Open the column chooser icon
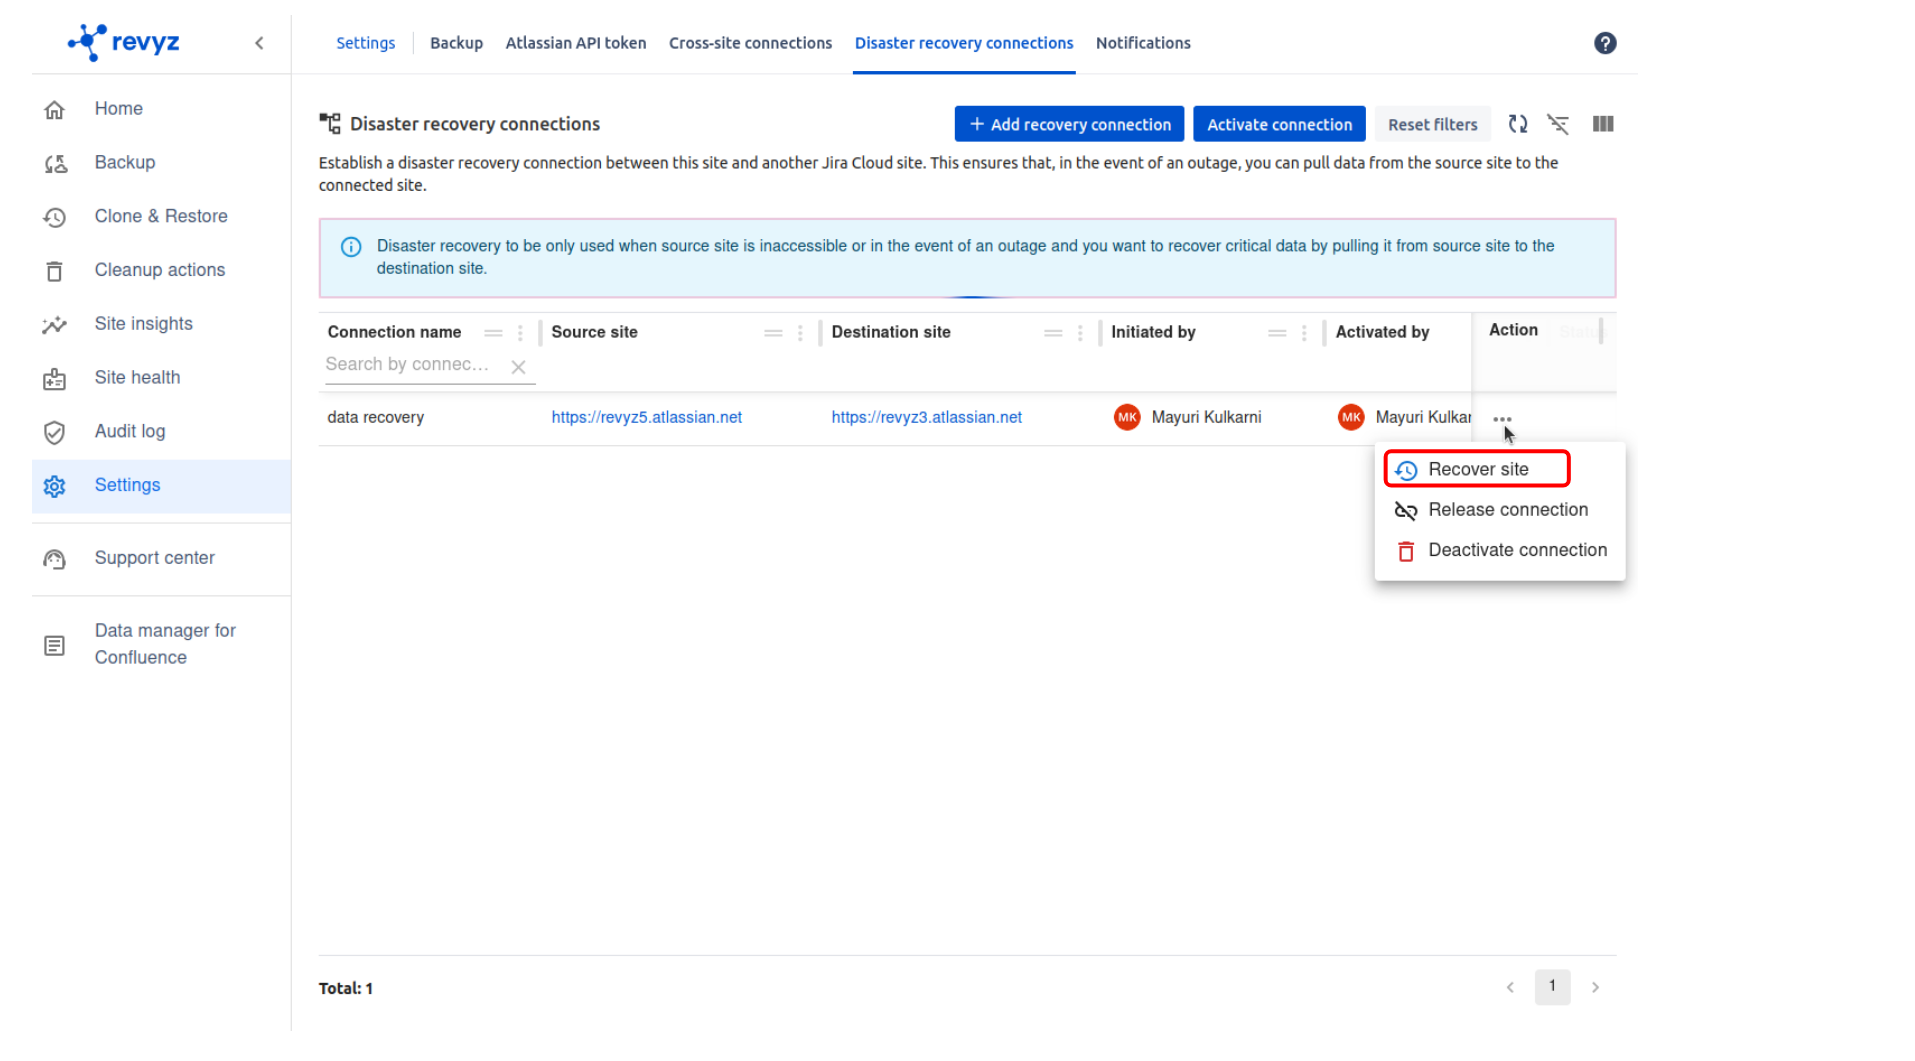 (1602, 124)
